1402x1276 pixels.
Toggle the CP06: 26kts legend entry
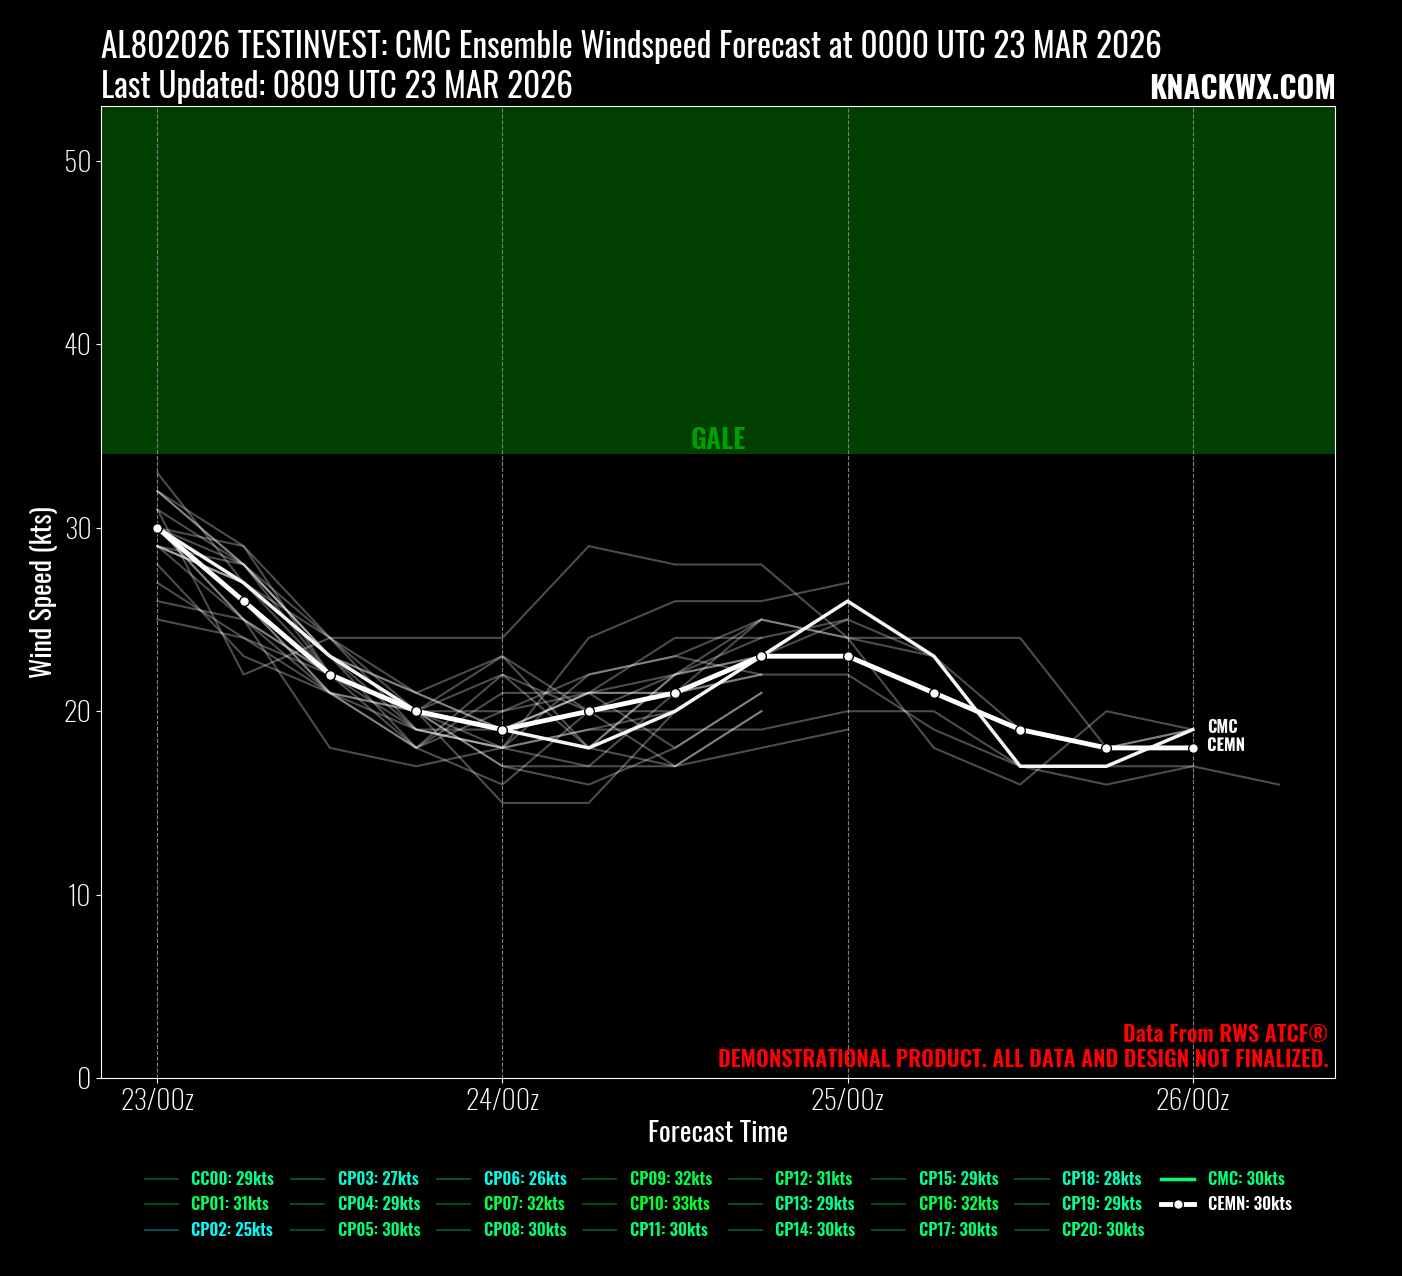click(x=525, y=1179)
